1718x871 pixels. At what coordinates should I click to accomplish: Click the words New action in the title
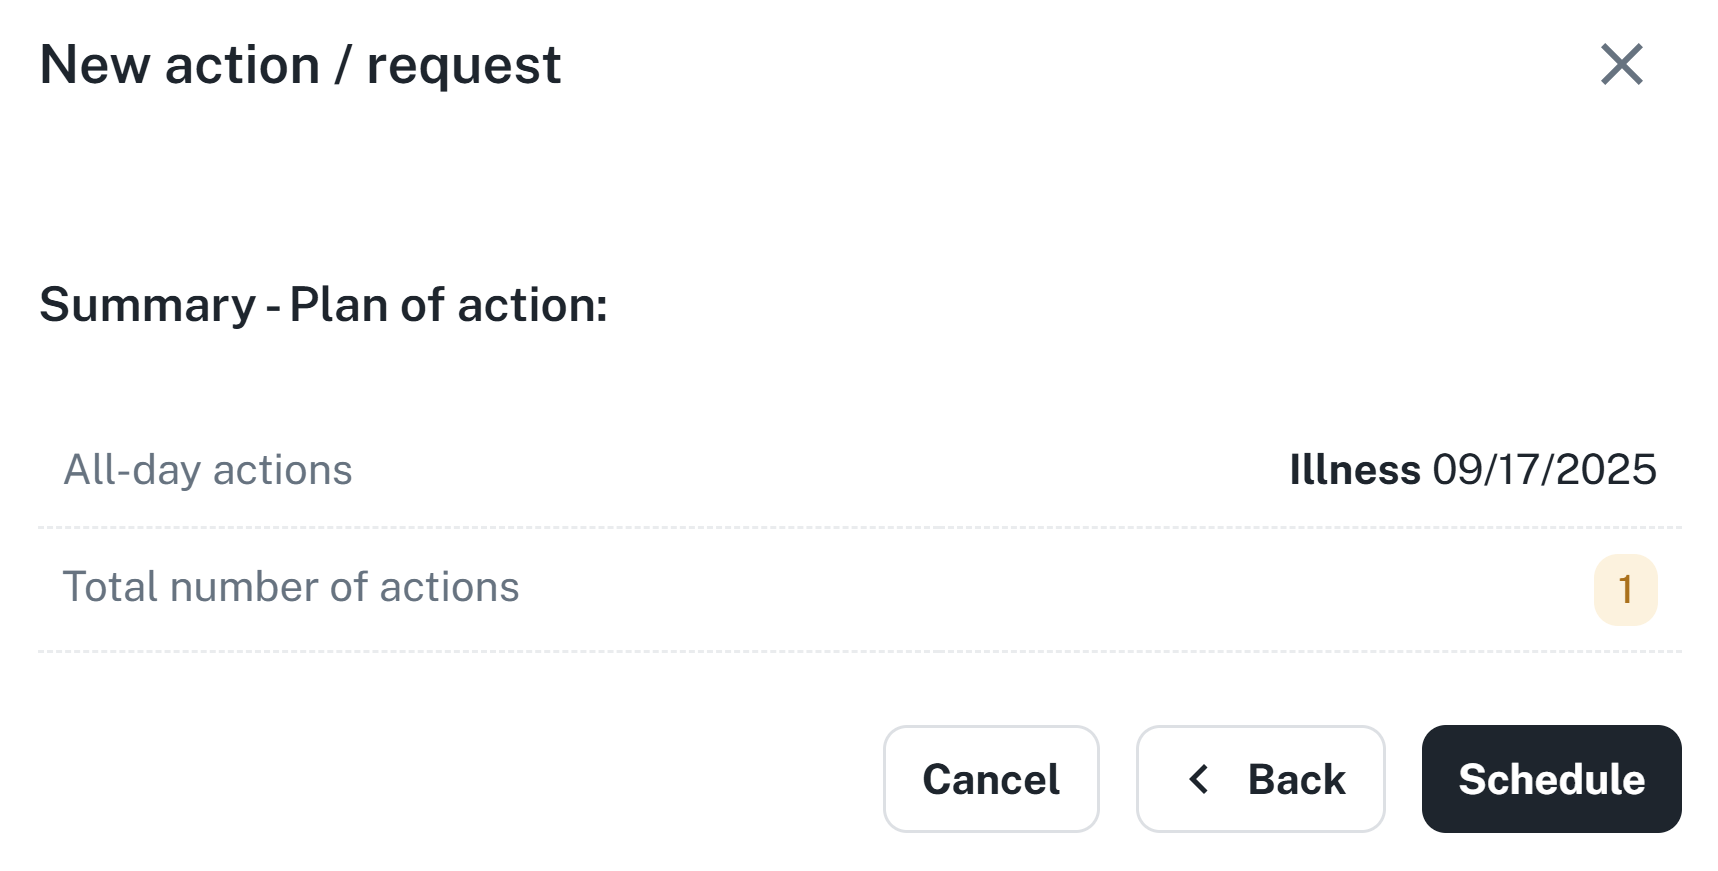coord(180,66)
